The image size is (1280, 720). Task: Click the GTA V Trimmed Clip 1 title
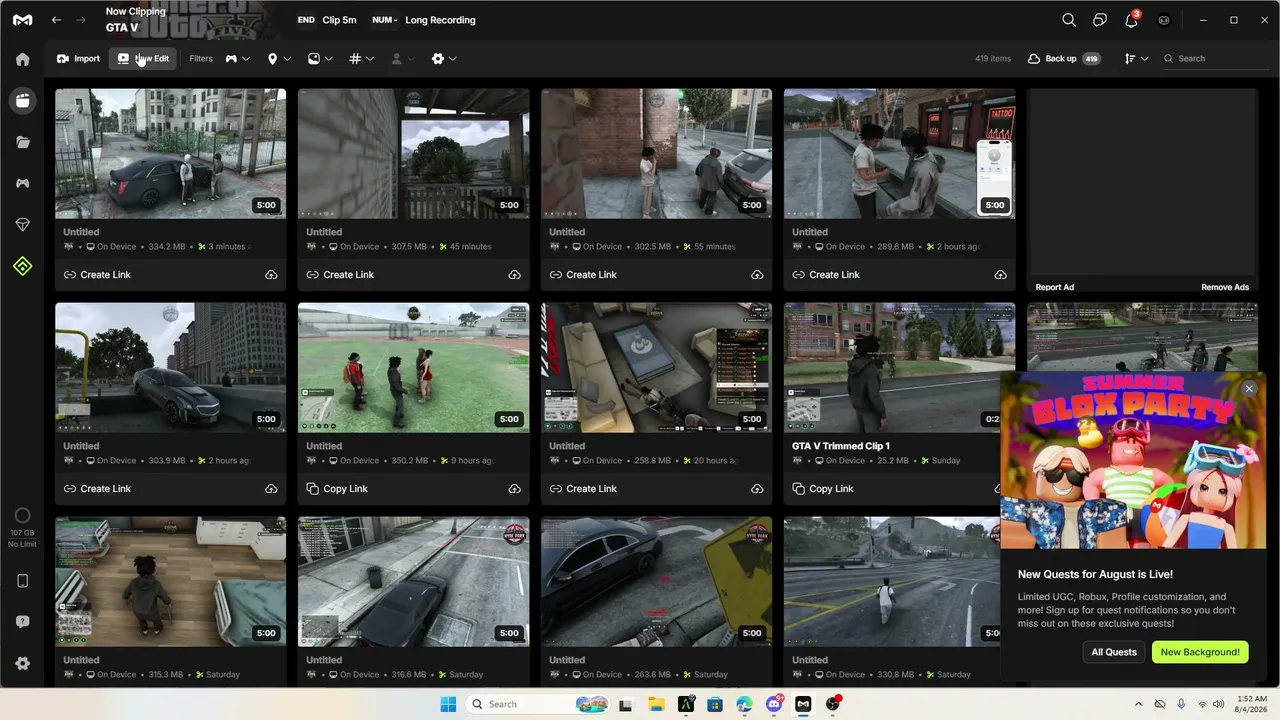click(841, 446)
